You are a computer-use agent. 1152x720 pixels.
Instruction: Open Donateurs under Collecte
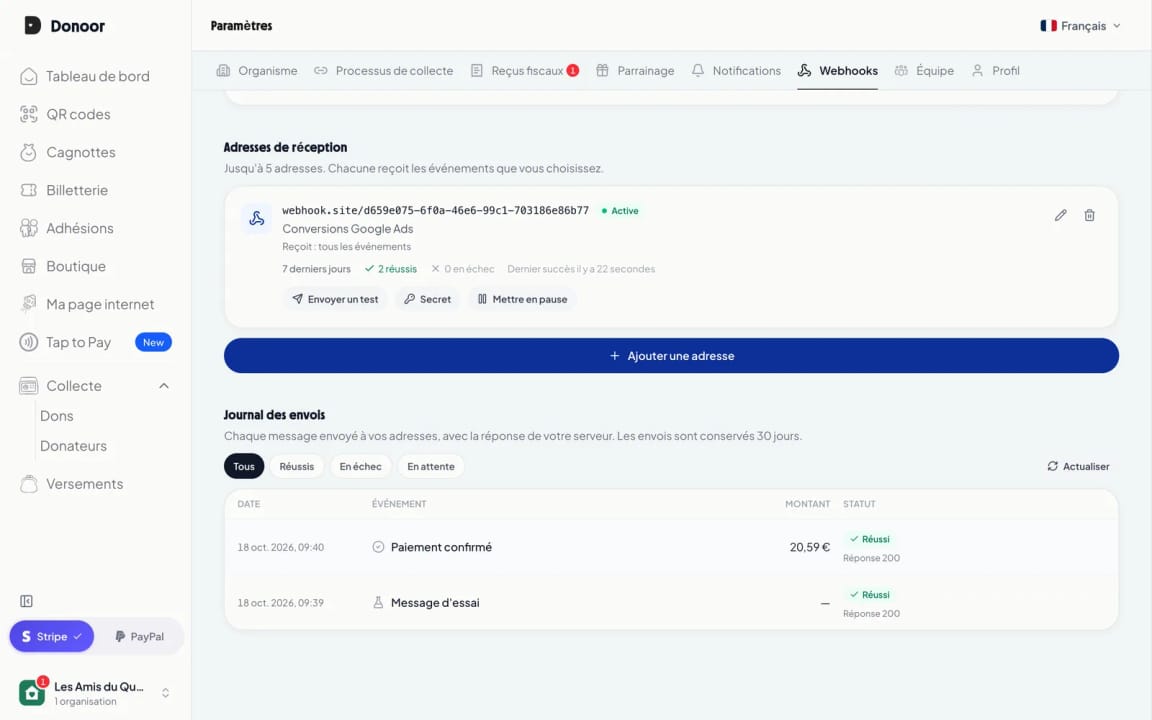coord(73,446)
